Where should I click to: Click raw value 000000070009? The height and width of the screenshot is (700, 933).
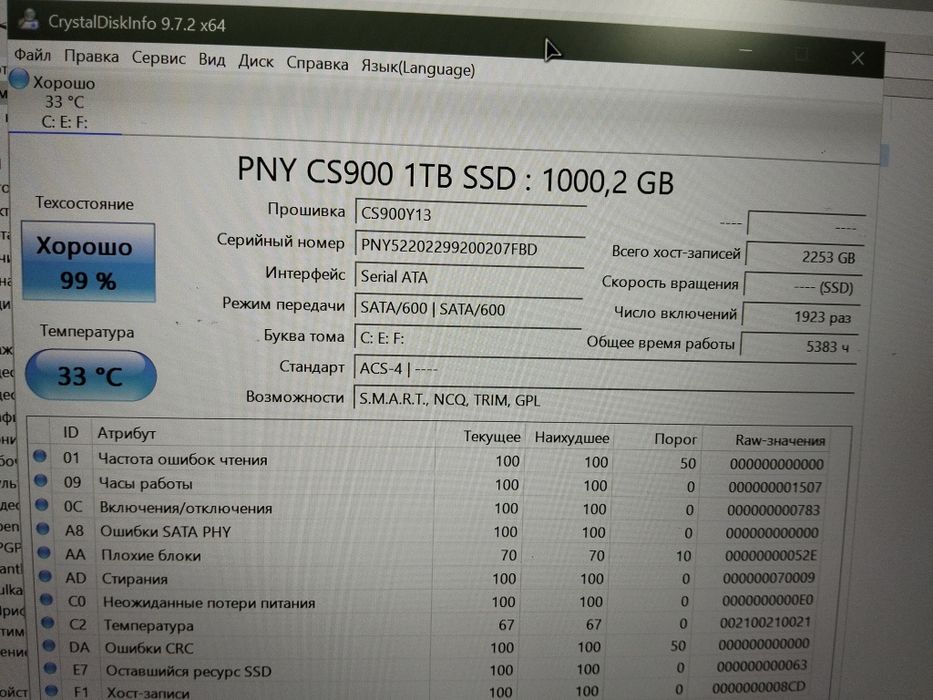(769, 578)
